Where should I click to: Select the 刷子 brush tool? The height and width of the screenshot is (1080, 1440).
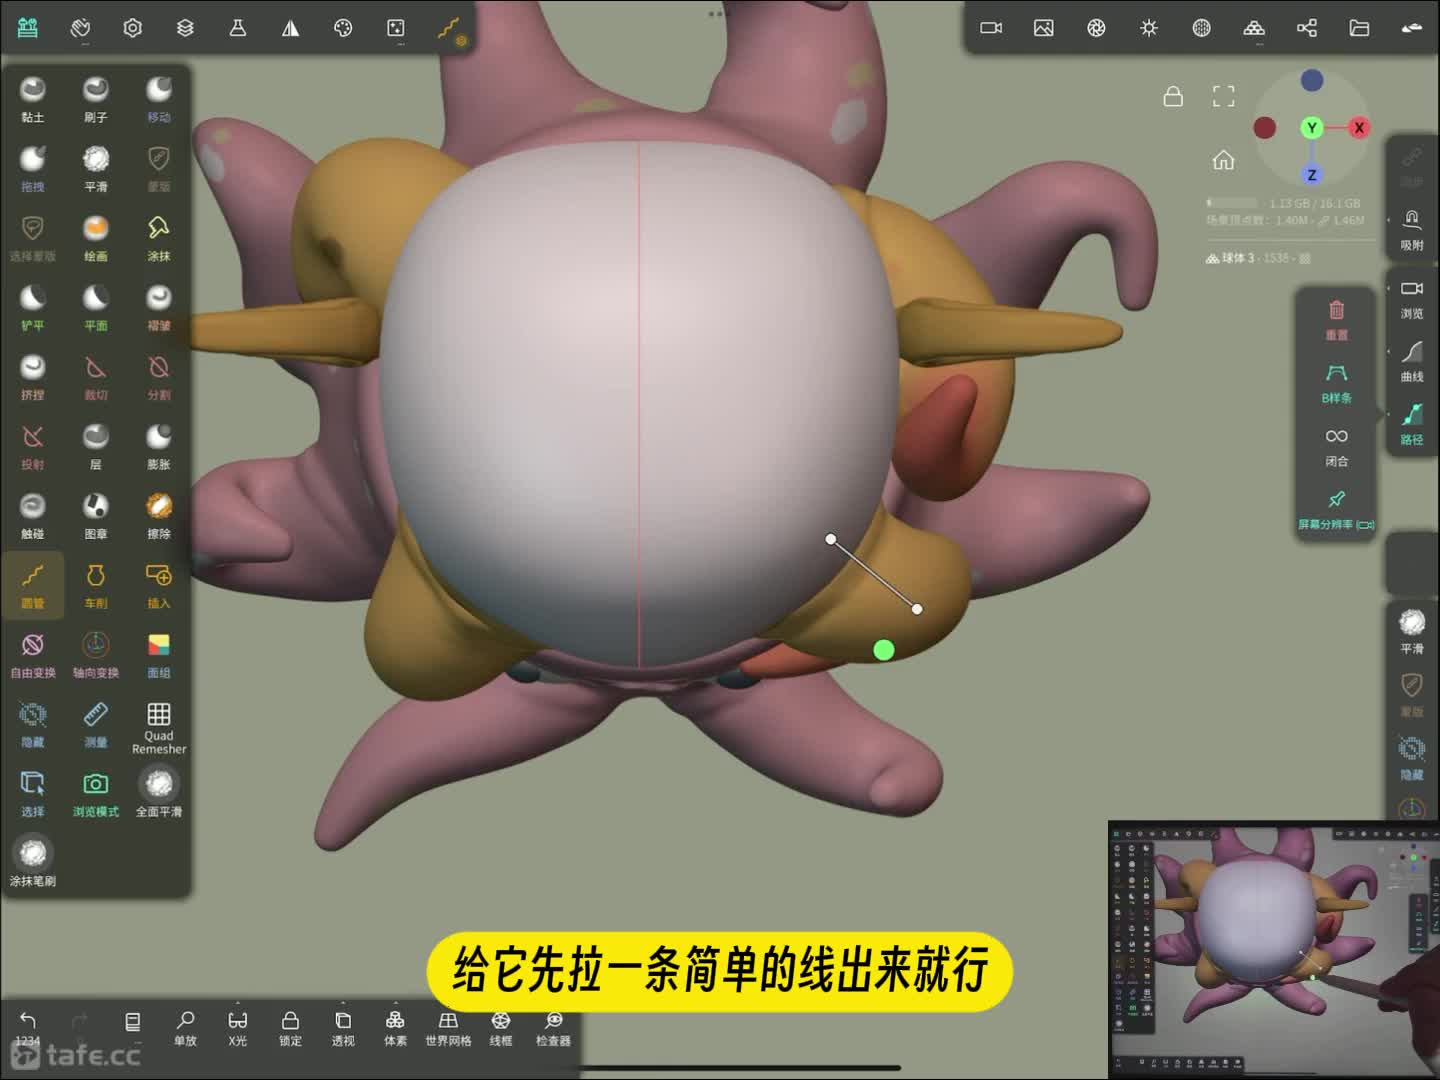click(96, 99)
